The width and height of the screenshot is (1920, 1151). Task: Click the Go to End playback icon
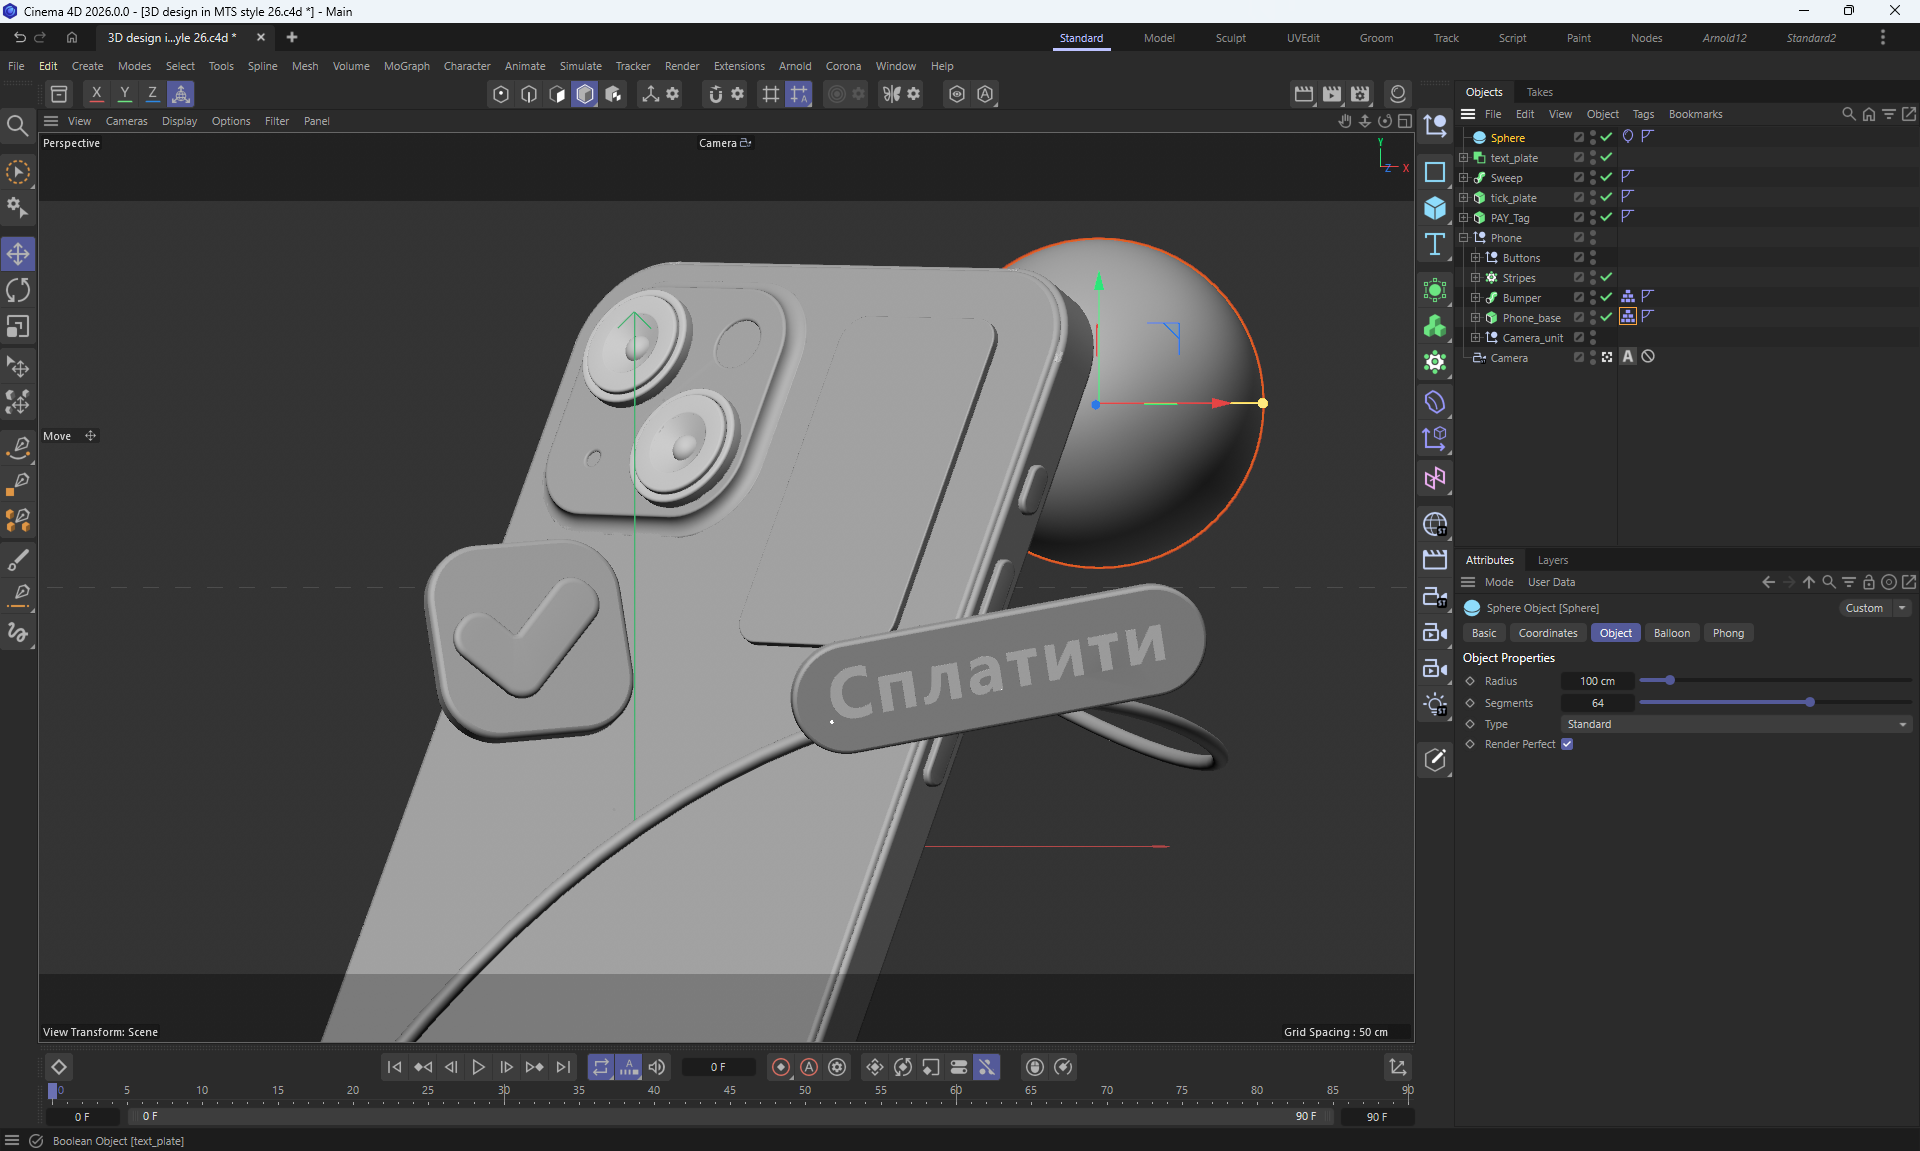(563, 1067)
